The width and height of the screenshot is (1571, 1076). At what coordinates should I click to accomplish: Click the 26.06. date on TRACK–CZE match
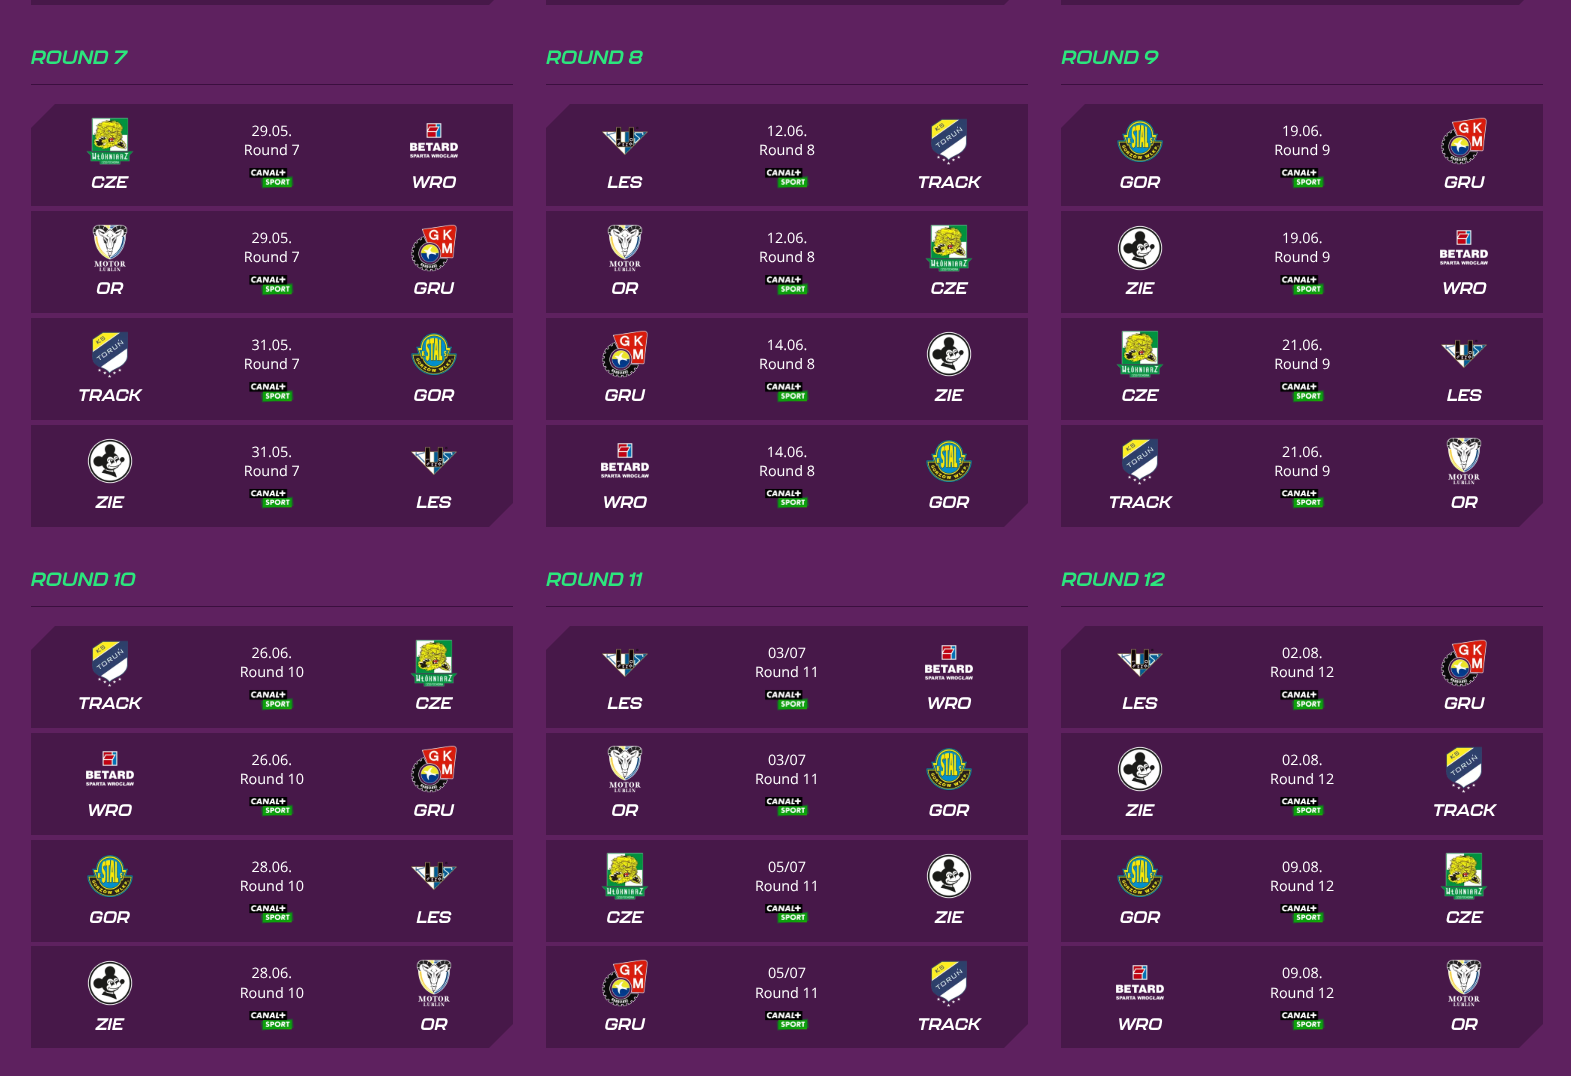click(271, 653)
